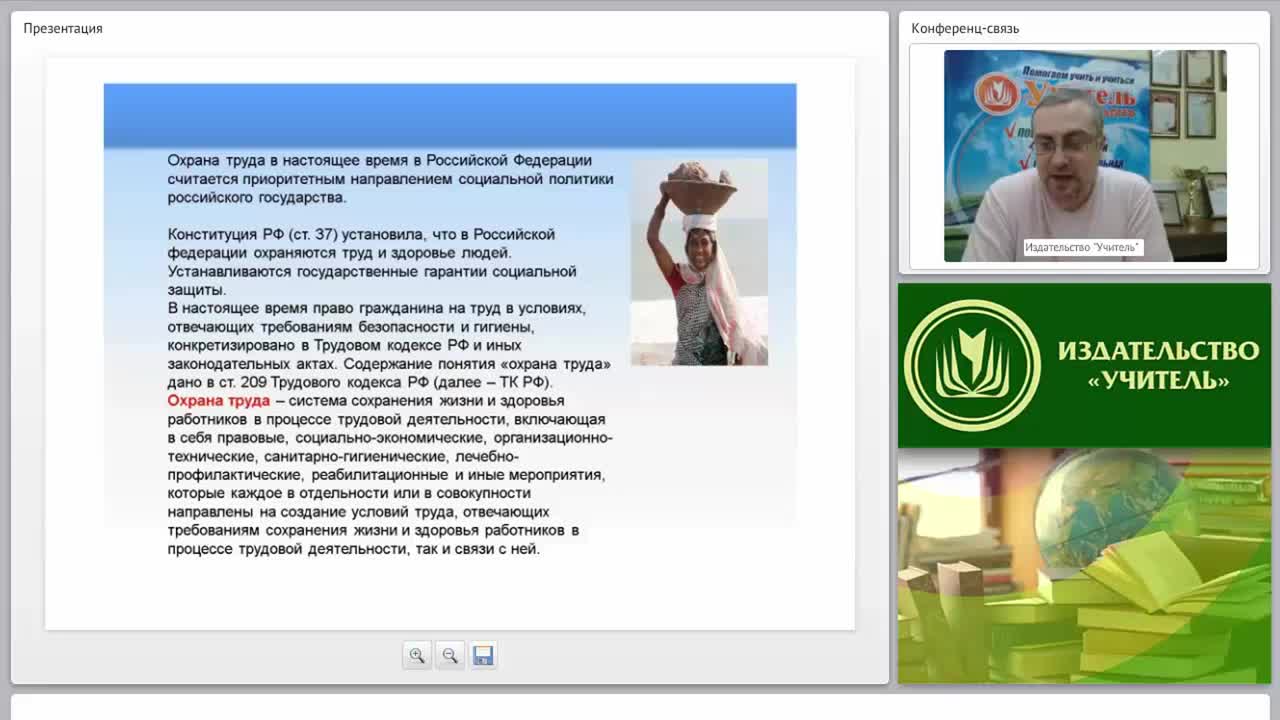The height and width of the screenshot is (720, 1280).
Task: Click the books and globe illustration
Action: click(x=1084, y=566)
